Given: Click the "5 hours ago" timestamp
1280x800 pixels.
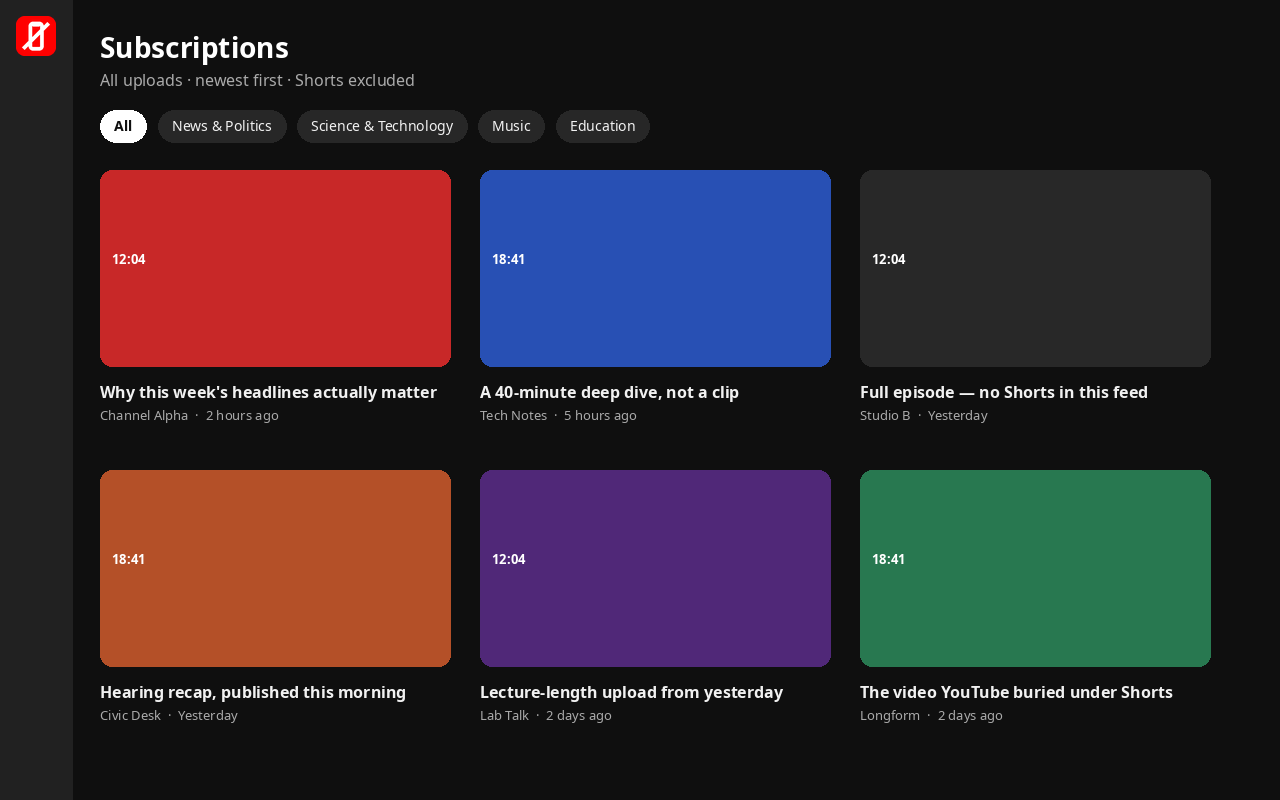Looking at the screenshot, I should pos(600,415).
